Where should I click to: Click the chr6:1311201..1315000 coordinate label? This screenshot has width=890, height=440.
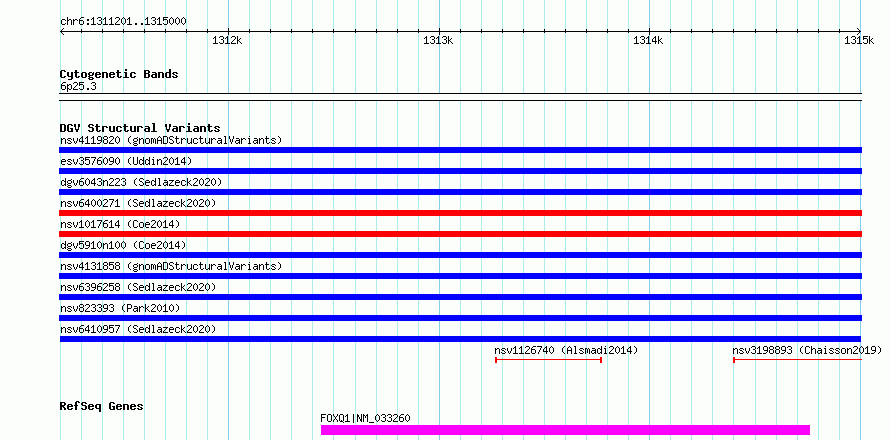pos(123,22)
